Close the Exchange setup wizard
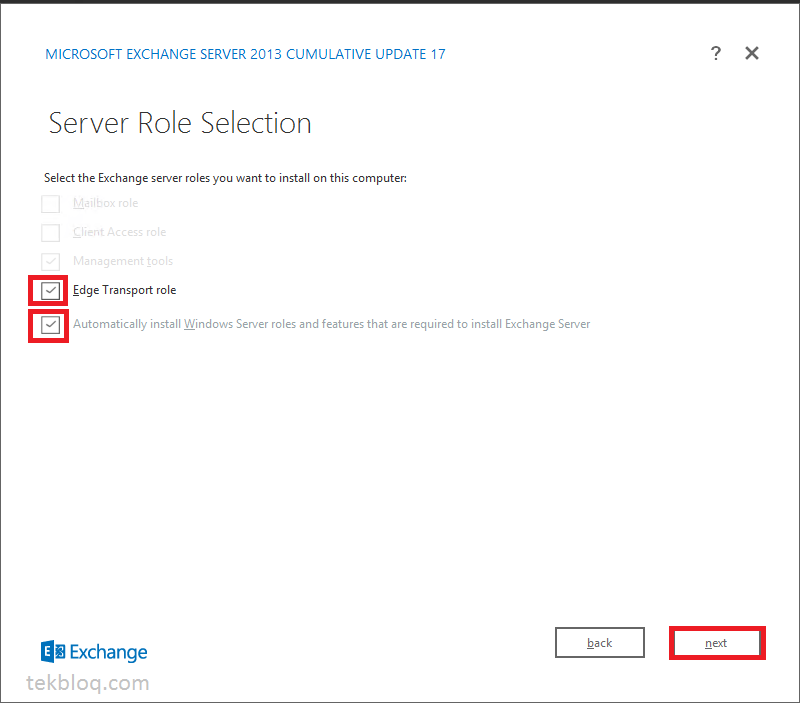This screenshot has height=703, width=800. point(752,53)
